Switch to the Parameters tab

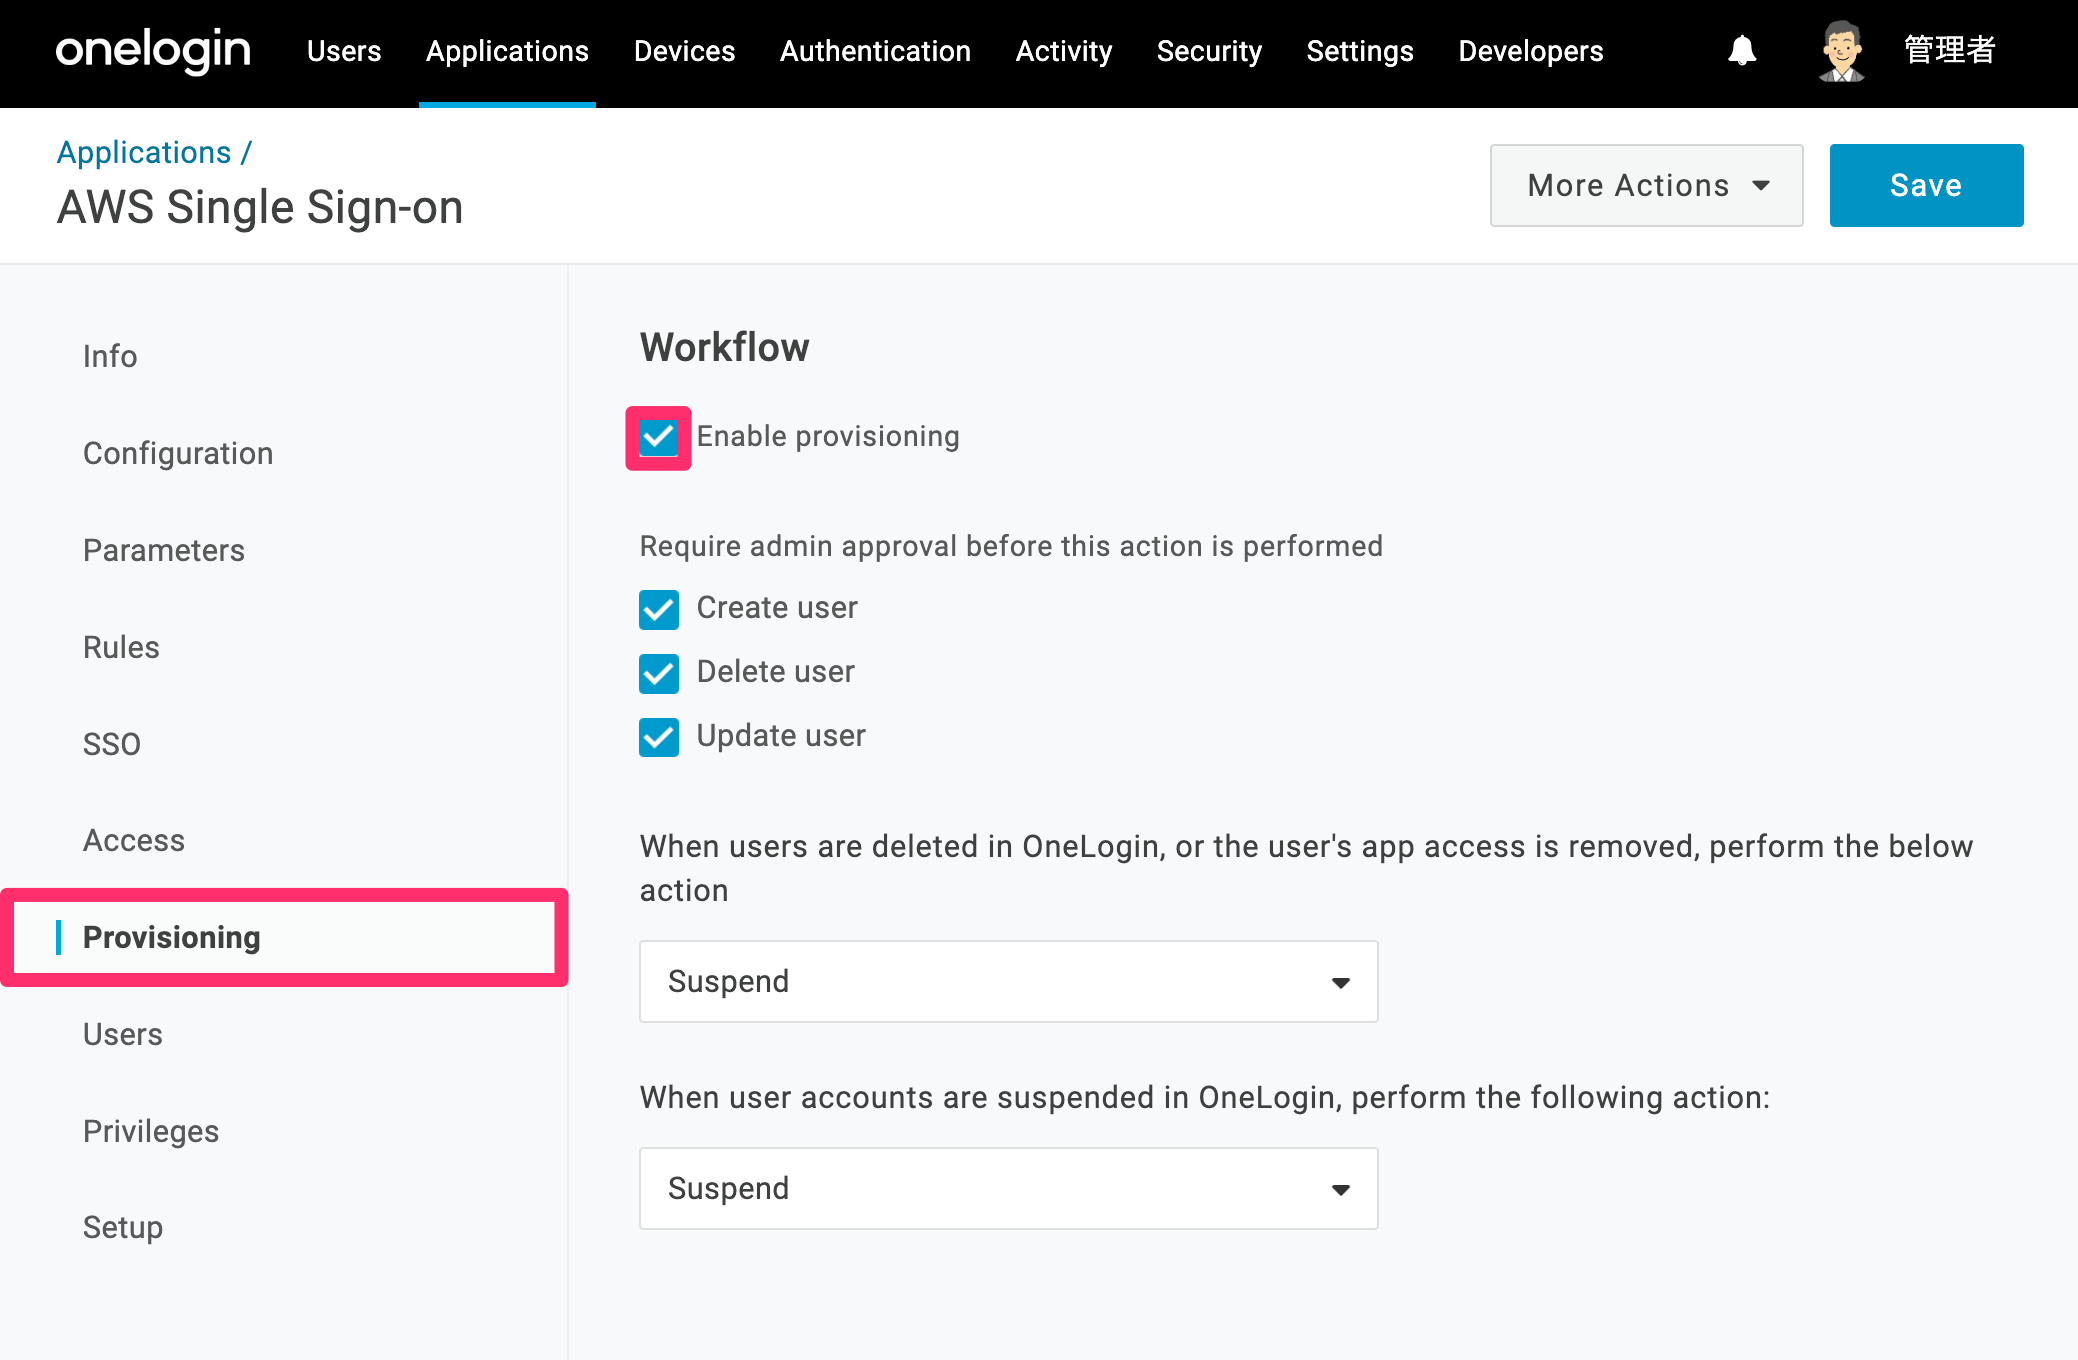point(164,550)
